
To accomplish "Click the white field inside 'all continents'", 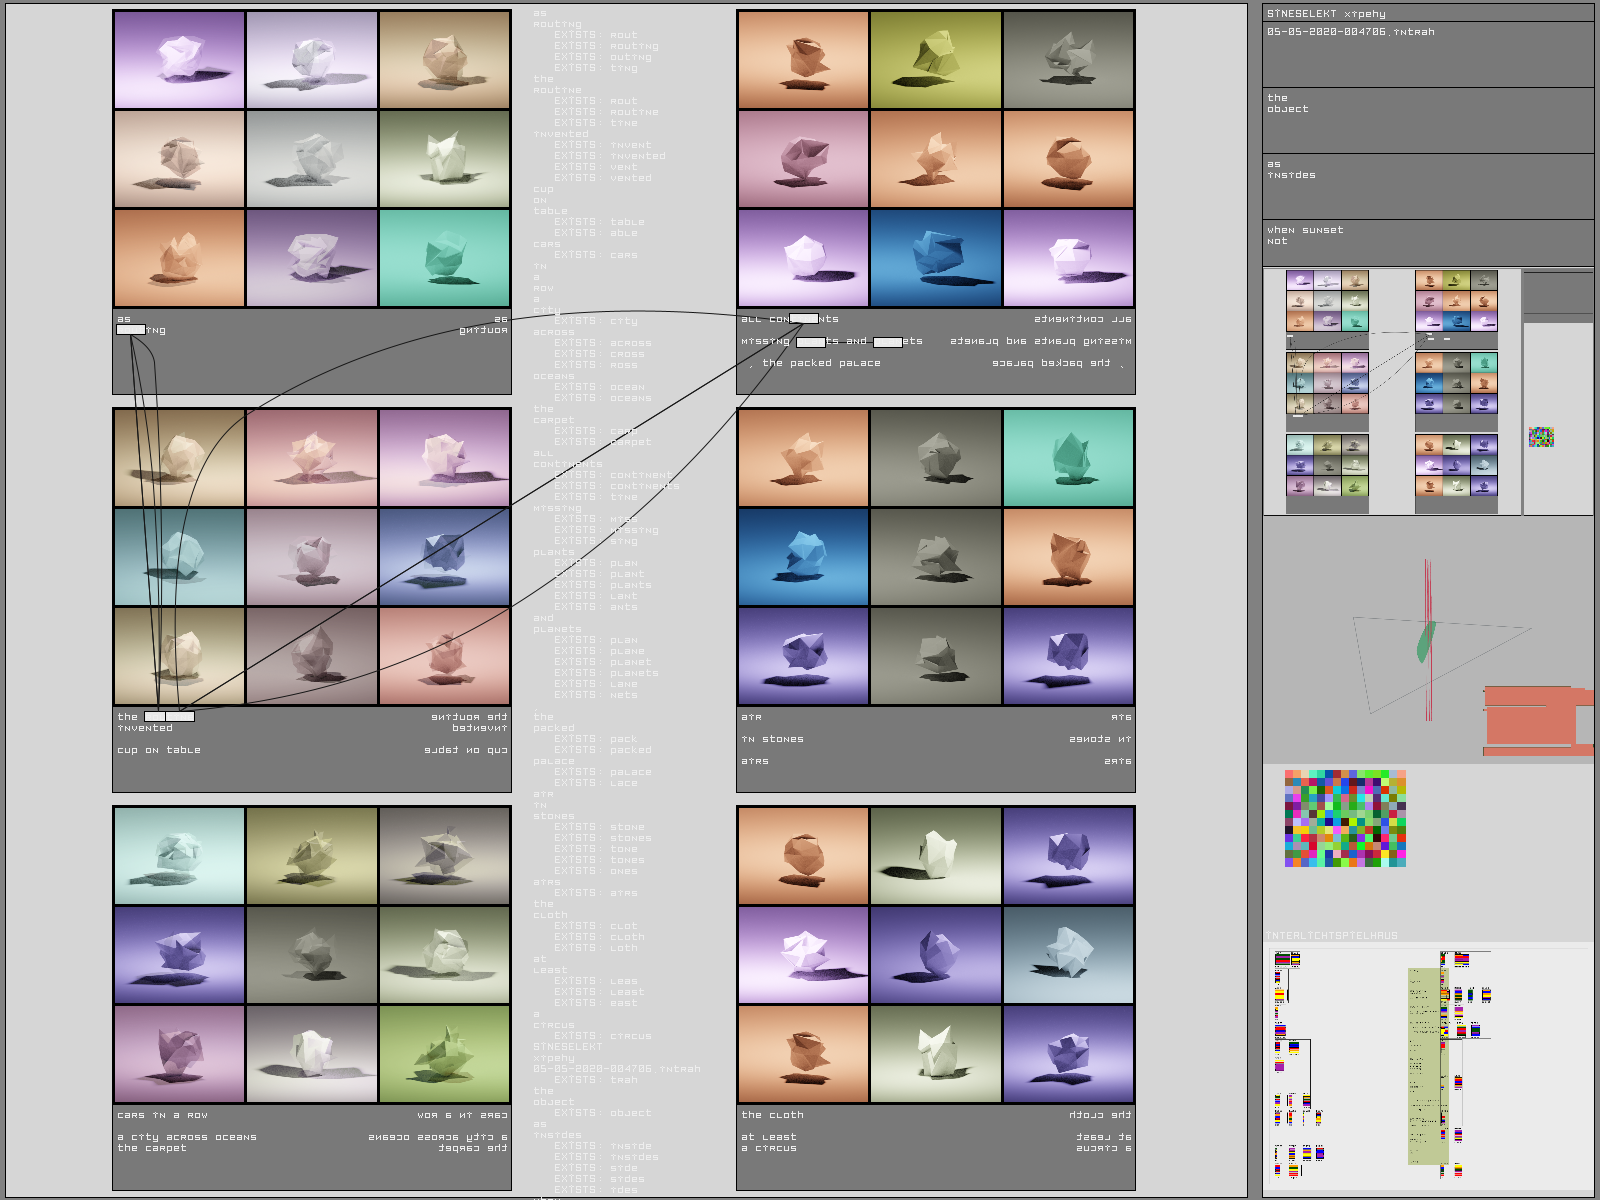I will coord(804,319).
